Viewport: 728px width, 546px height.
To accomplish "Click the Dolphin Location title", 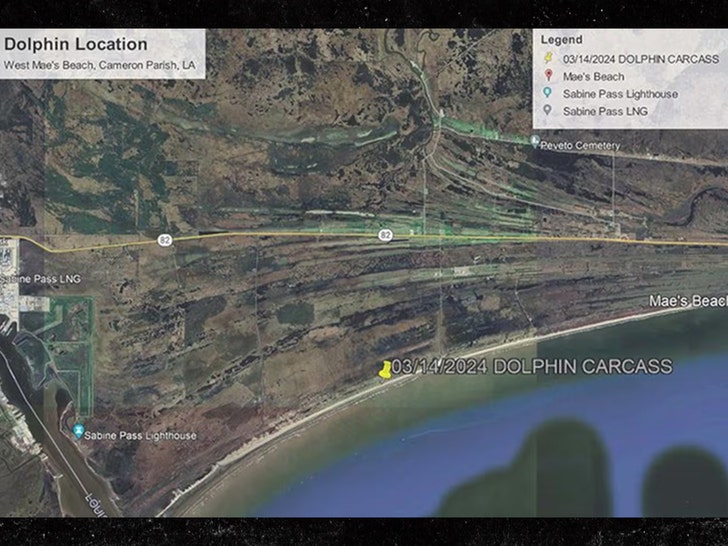I will pos(76,44).
